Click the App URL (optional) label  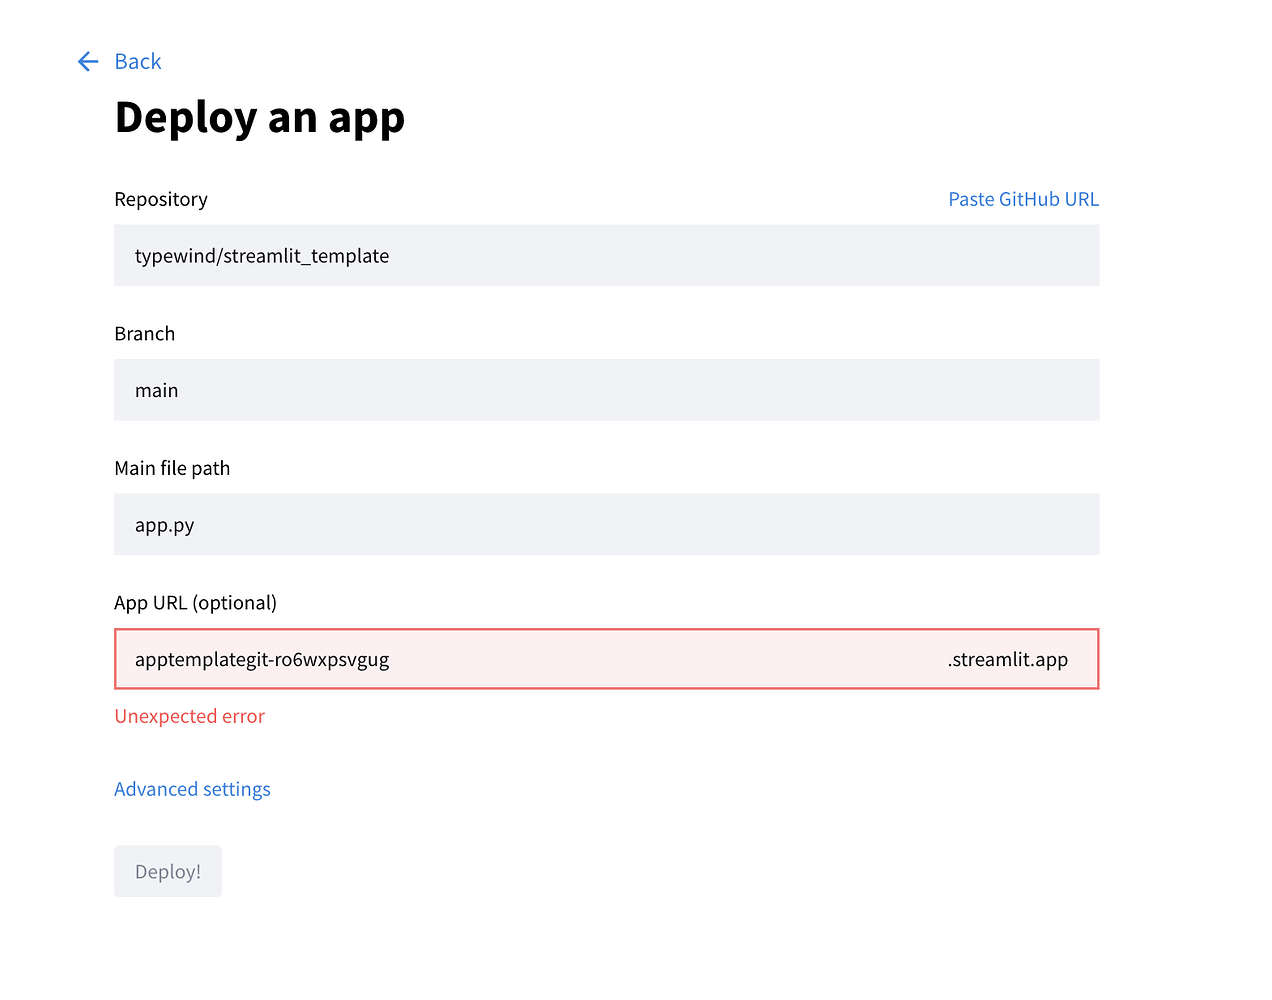tap(195, 602)
